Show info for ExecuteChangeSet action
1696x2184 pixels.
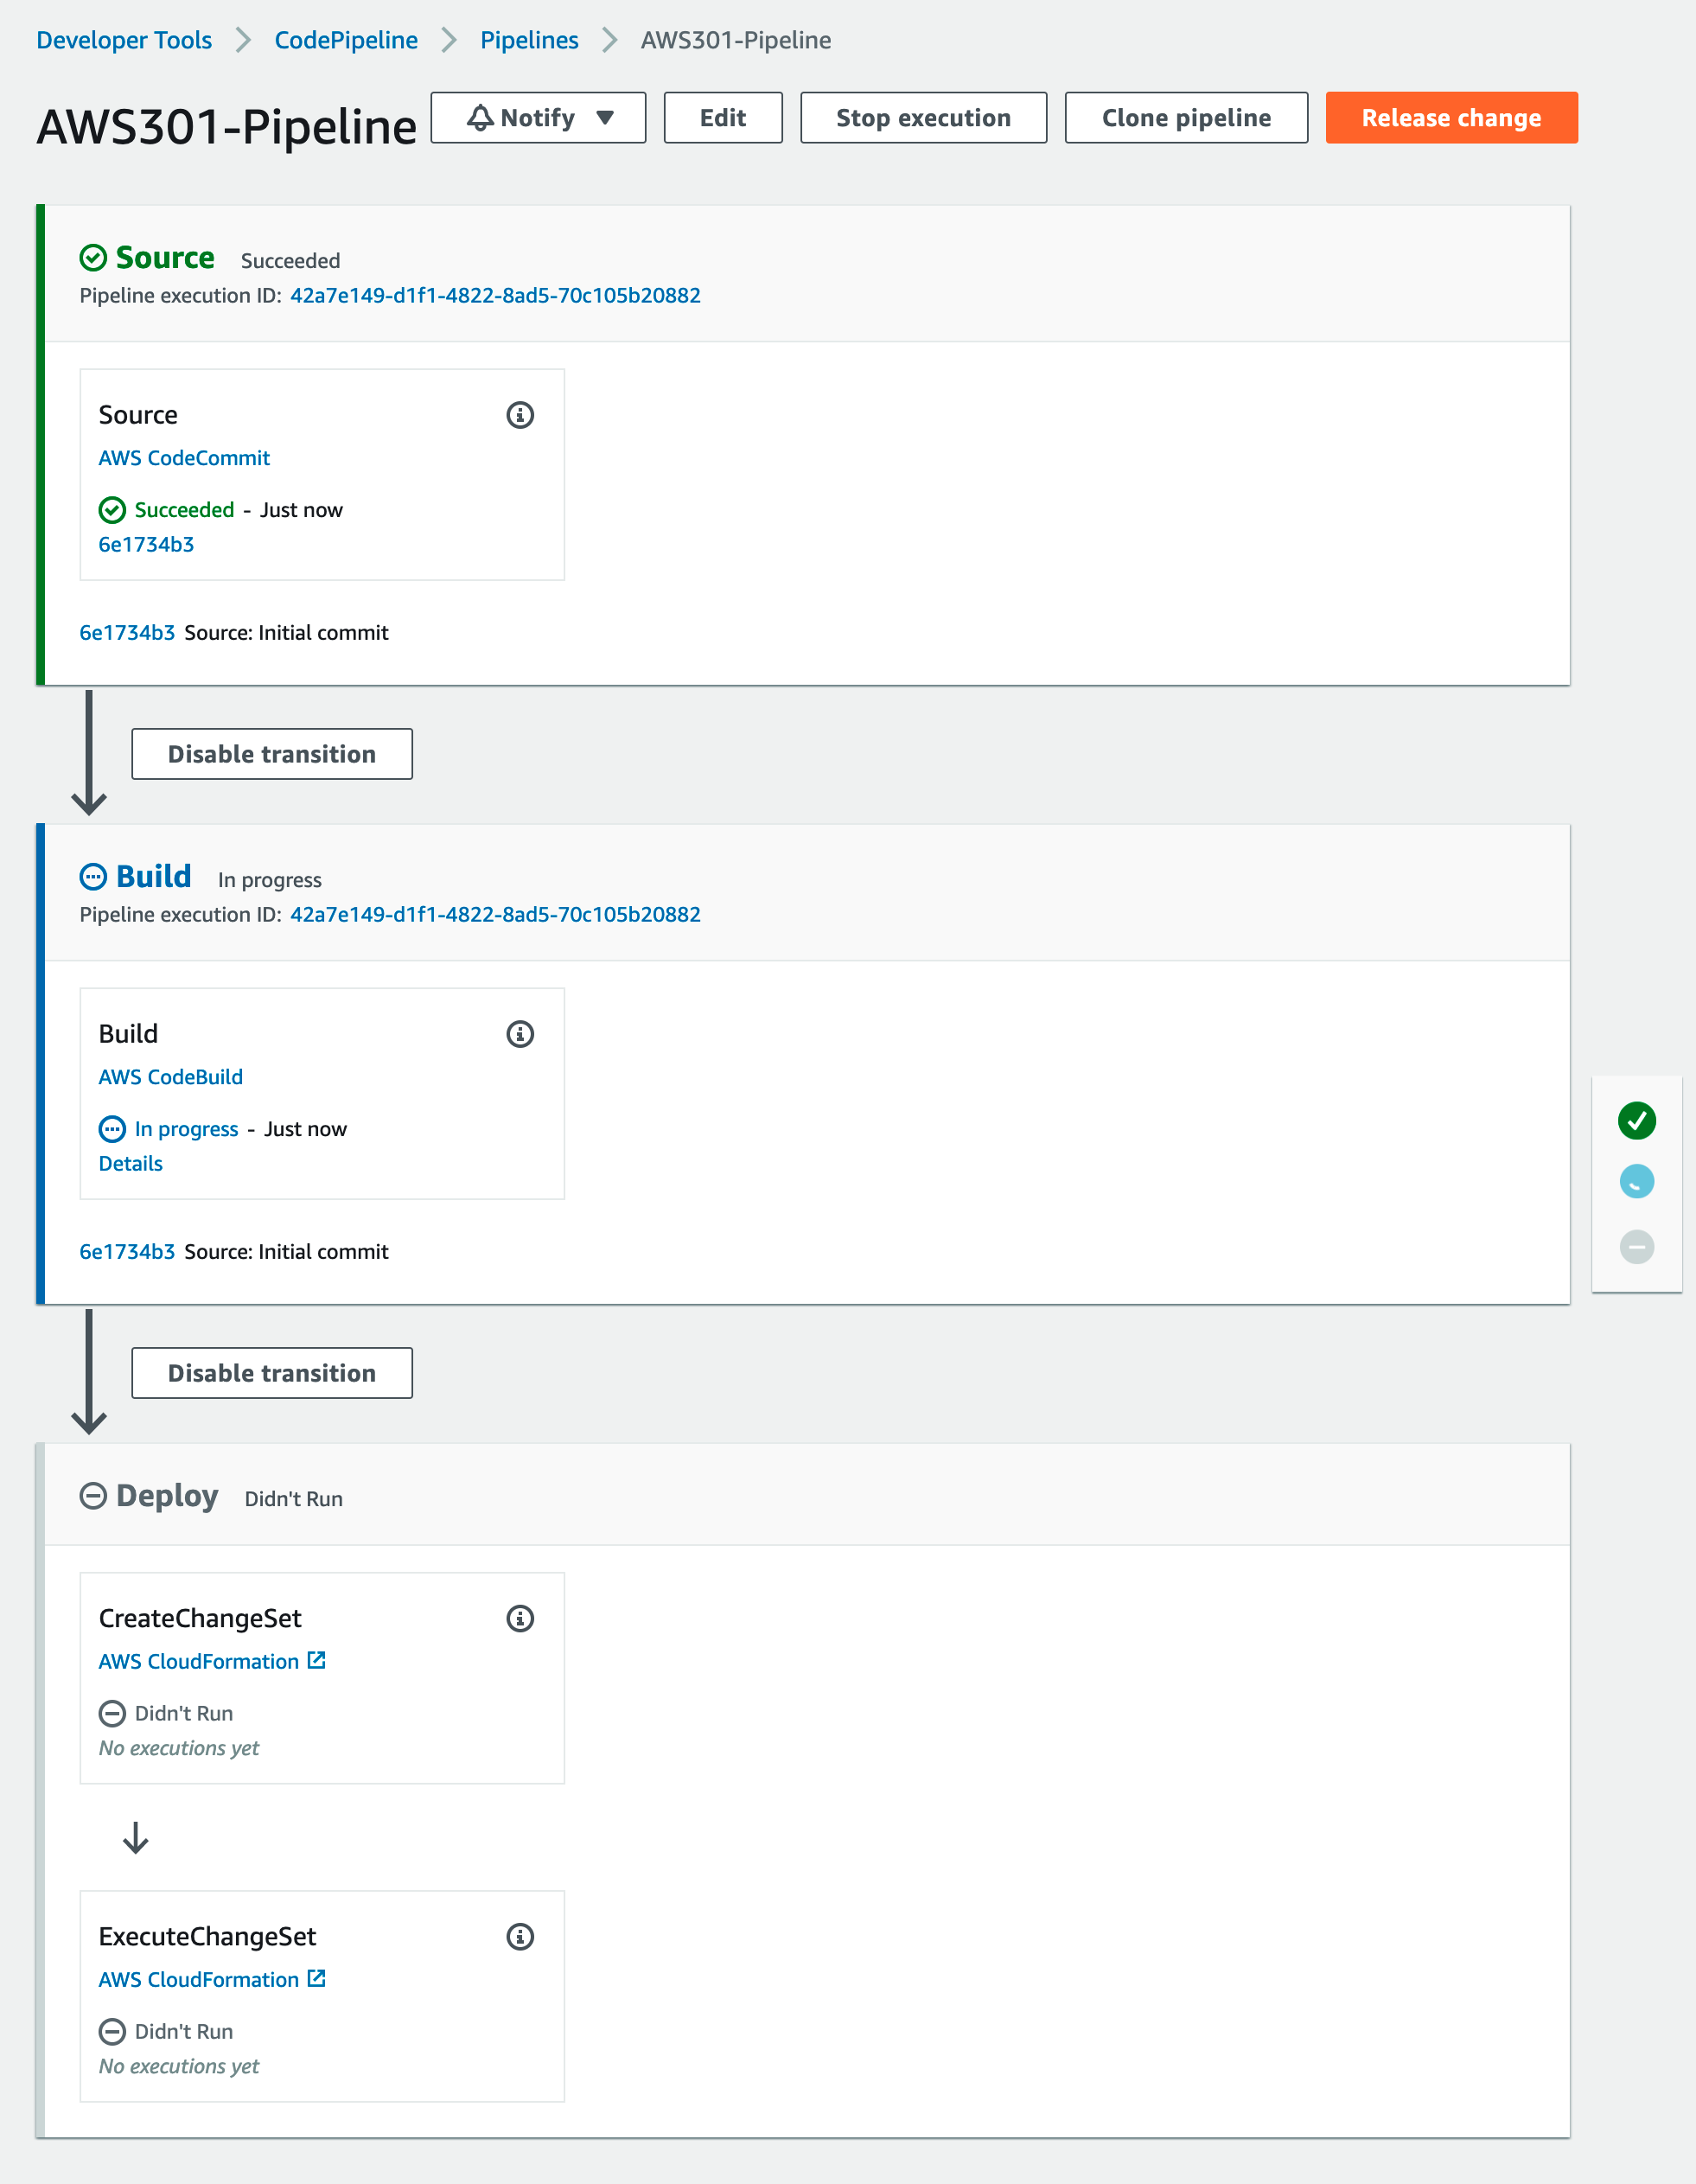click(x=520, y=1937)
